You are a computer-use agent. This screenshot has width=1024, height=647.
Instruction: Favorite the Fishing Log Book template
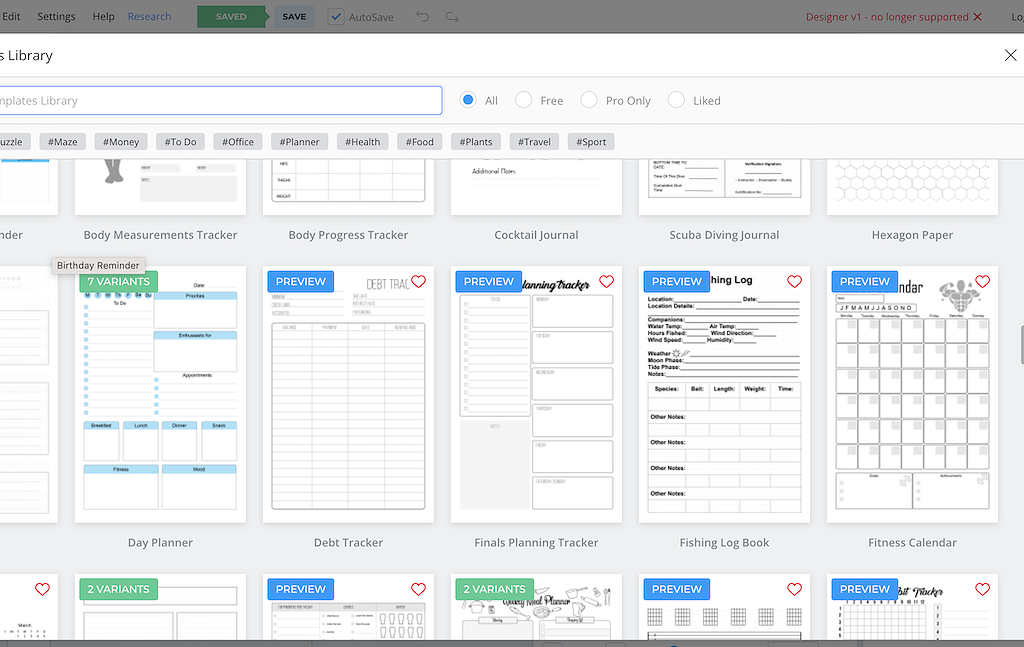click(x=794, y=282)
